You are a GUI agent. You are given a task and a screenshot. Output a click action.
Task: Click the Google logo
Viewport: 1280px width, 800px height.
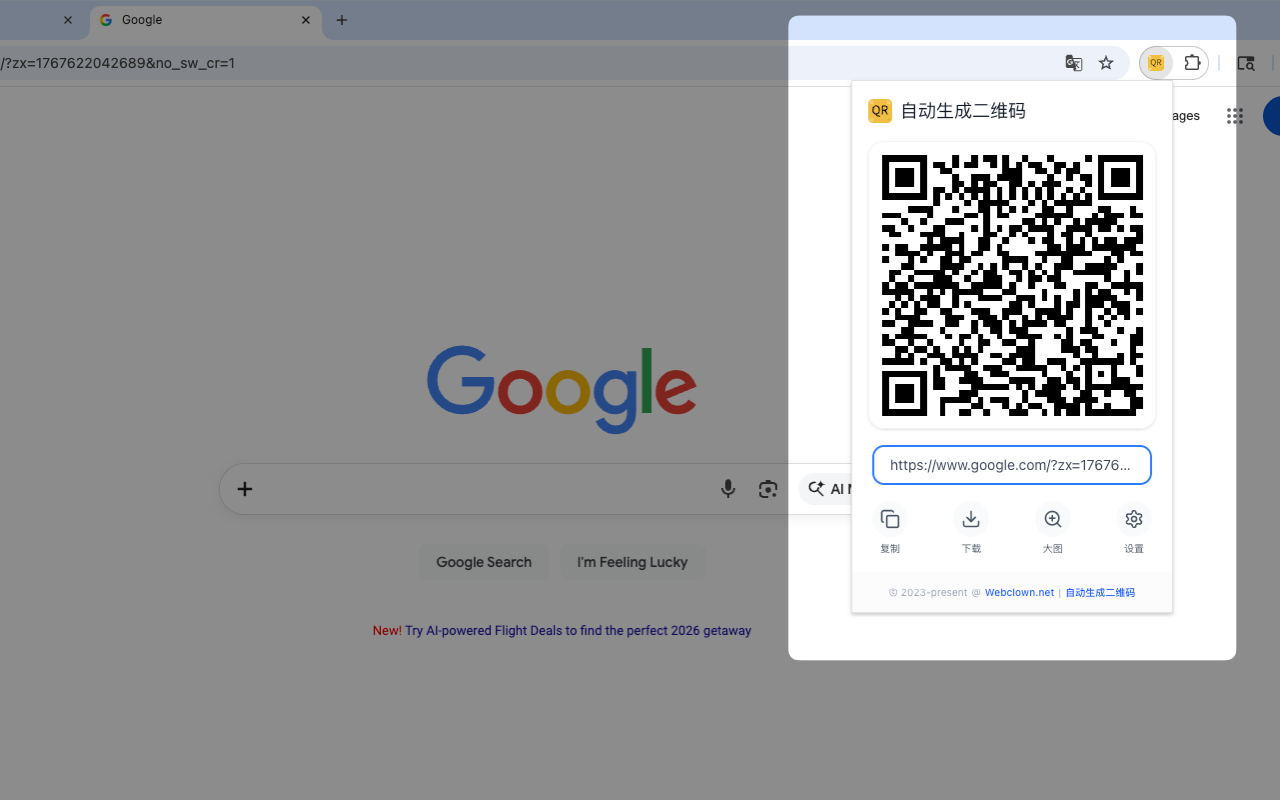click(562, 390)
